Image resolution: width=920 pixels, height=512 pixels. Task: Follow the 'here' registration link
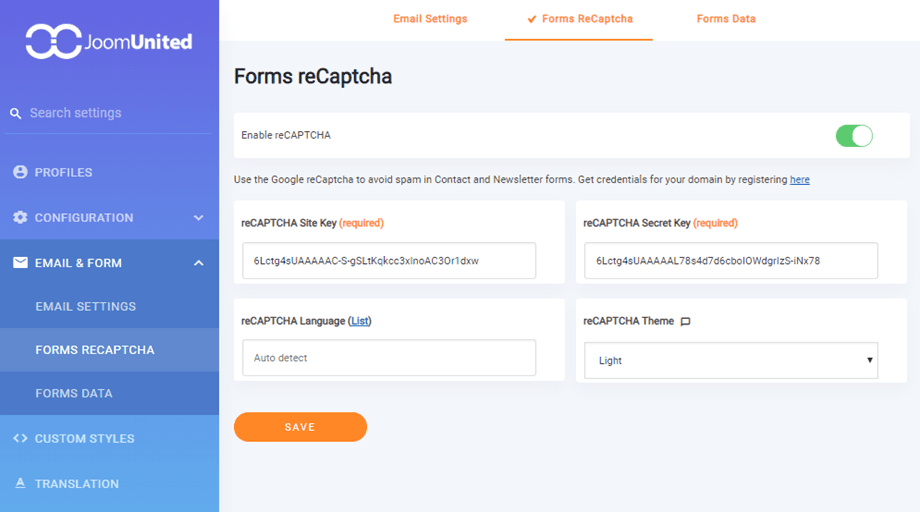coord(799,179)
